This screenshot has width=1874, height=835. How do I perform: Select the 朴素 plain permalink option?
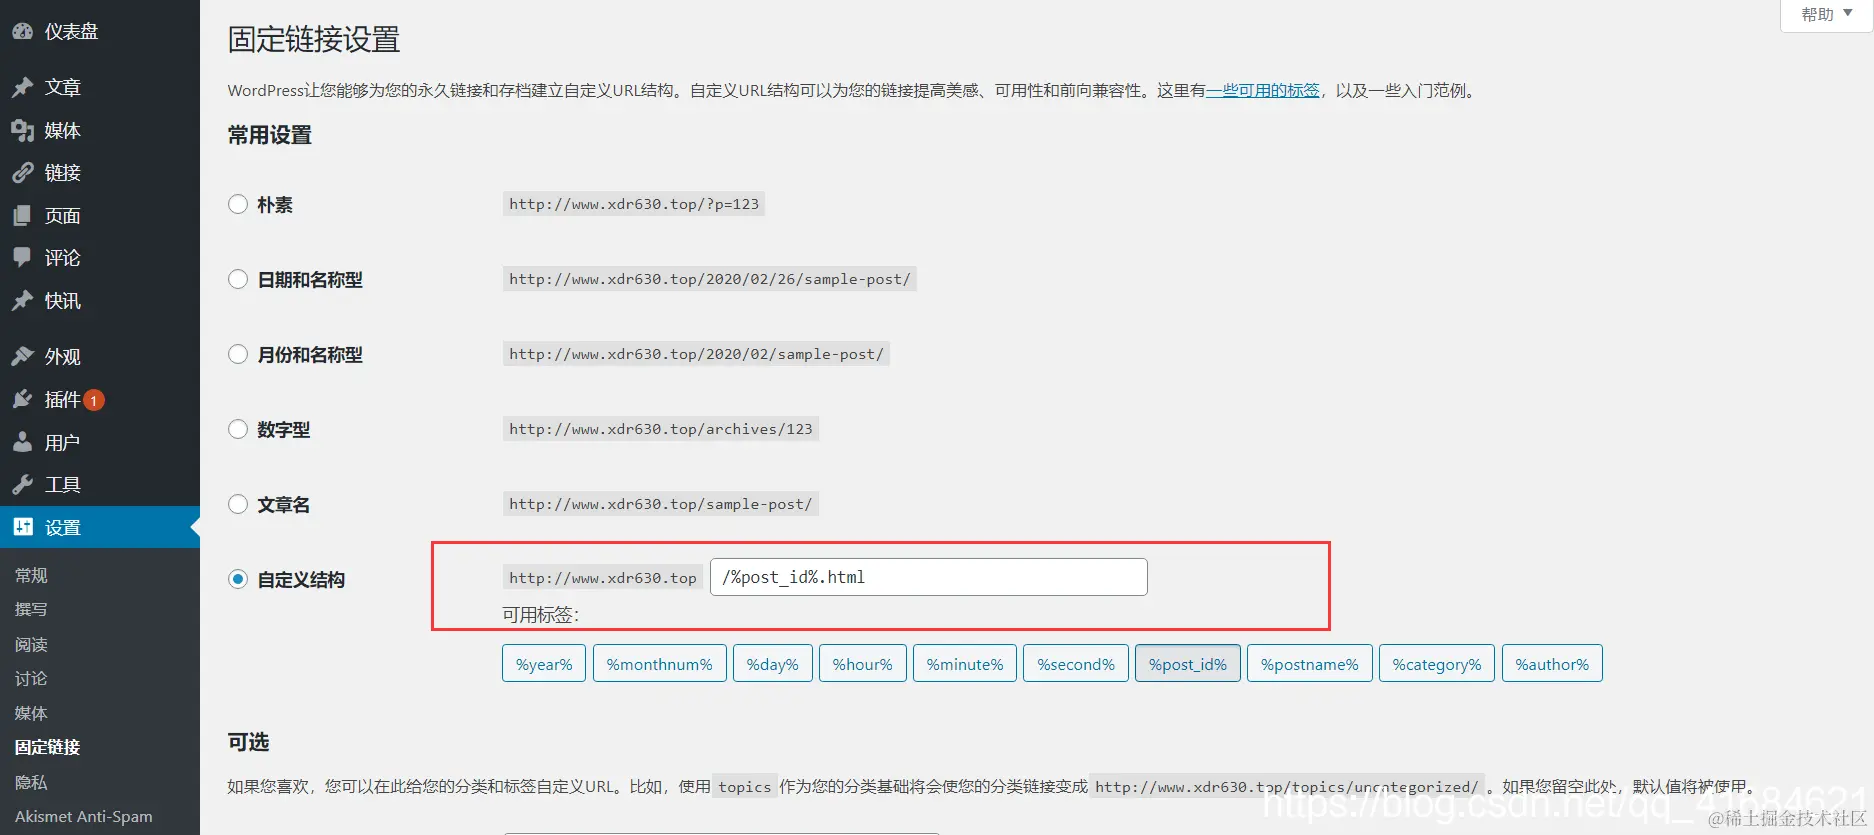pyautogui.click(x=238, y=204)
